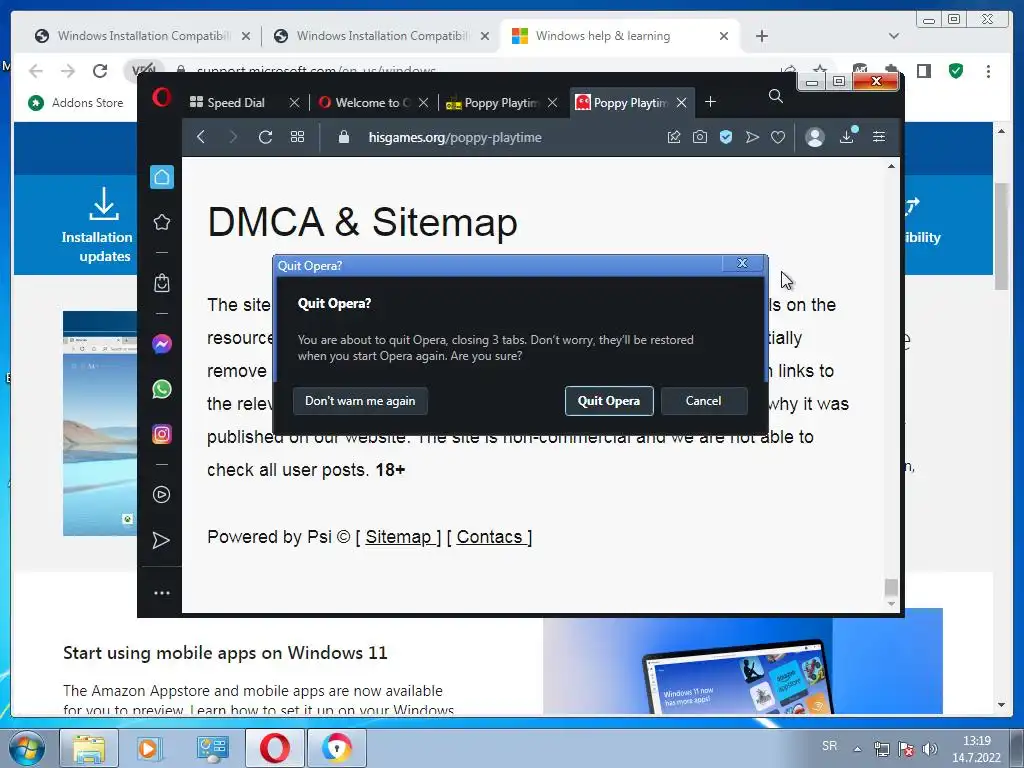Open Windows Media Player from taskbar
1024x768 pixels.
point(150,748)
